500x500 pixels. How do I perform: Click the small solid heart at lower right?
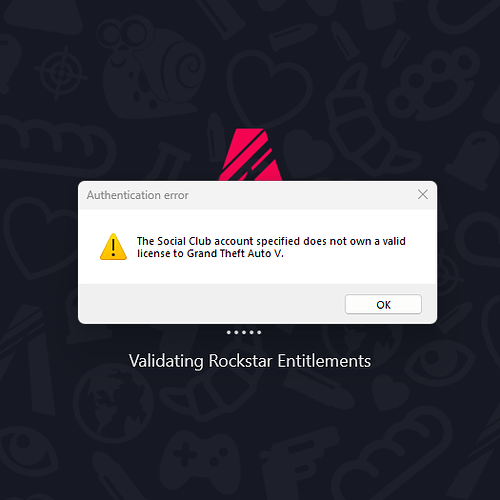tap(391, 392)
